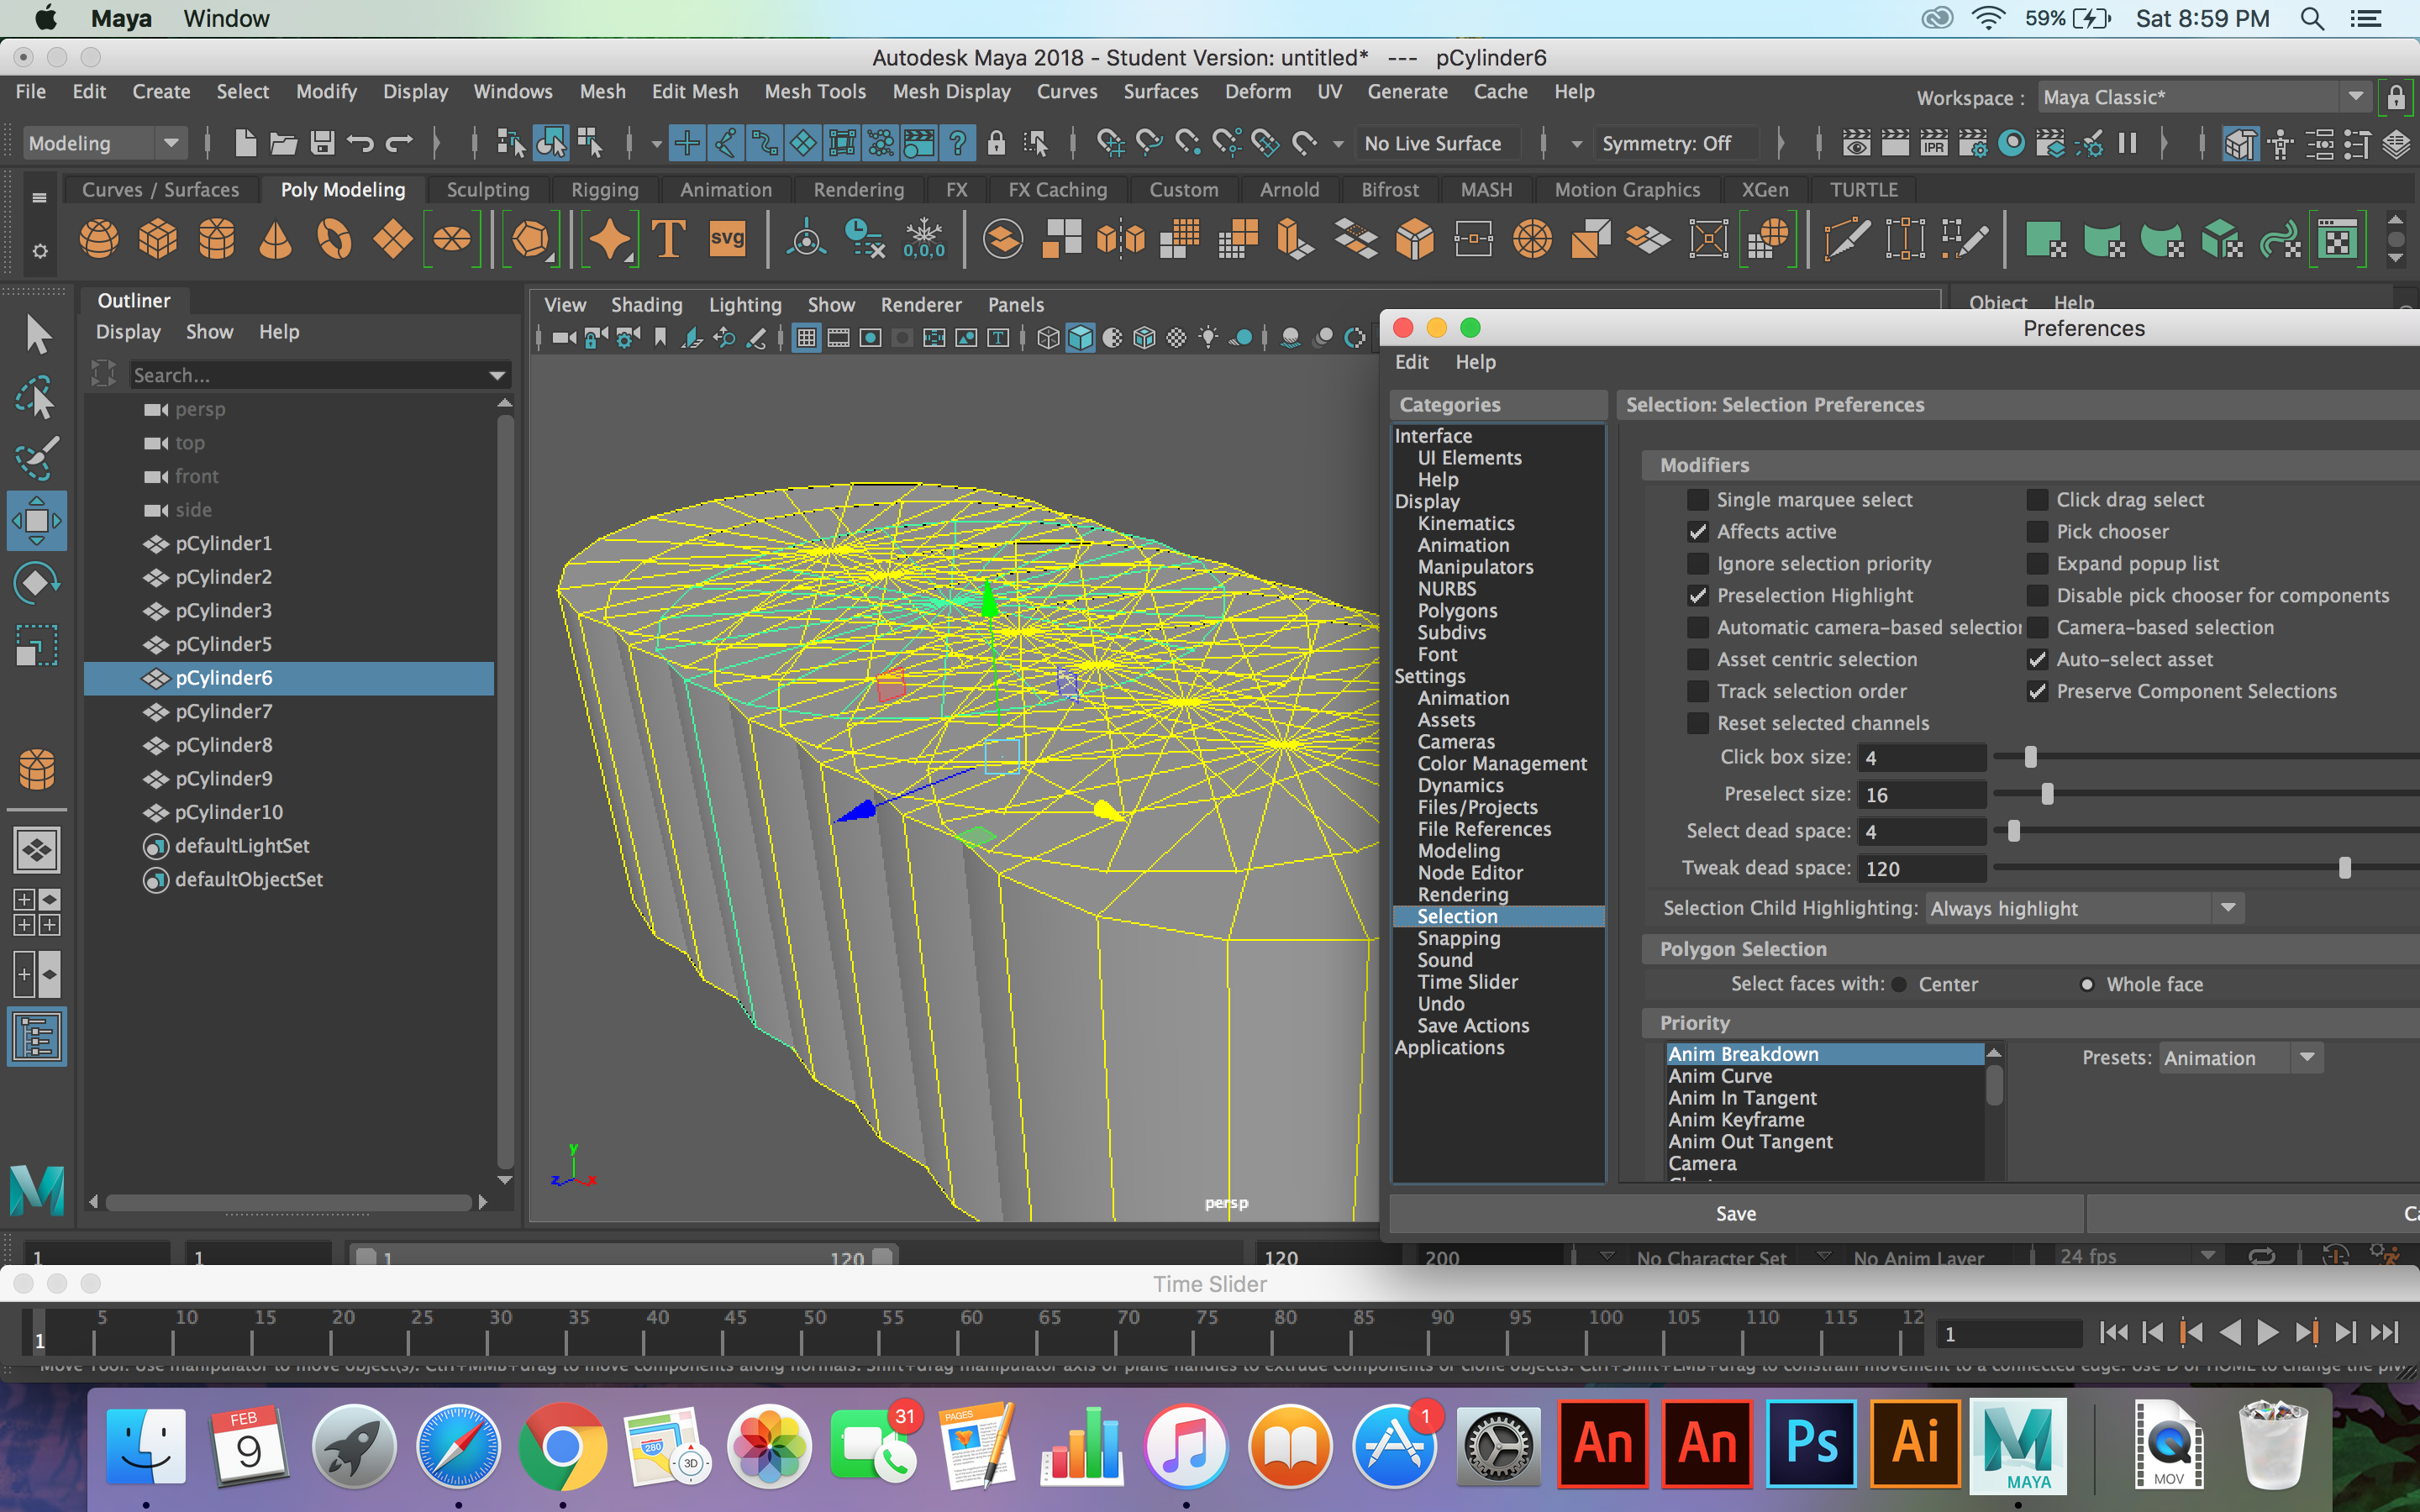Uncheck Preselection Highlight option
This screenshot has height=1512, width=2420.
1697,596
